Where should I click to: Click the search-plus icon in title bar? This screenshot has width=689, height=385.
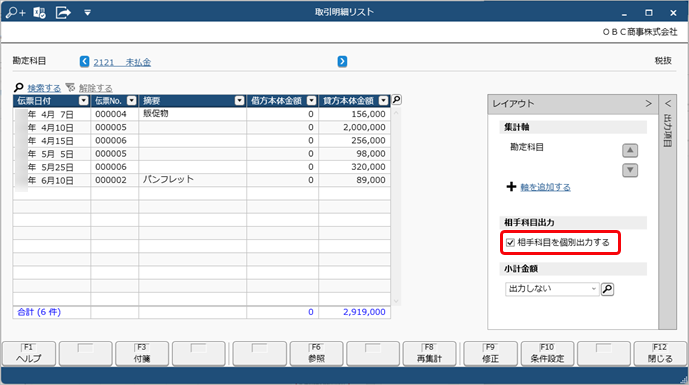pos(15,12)
